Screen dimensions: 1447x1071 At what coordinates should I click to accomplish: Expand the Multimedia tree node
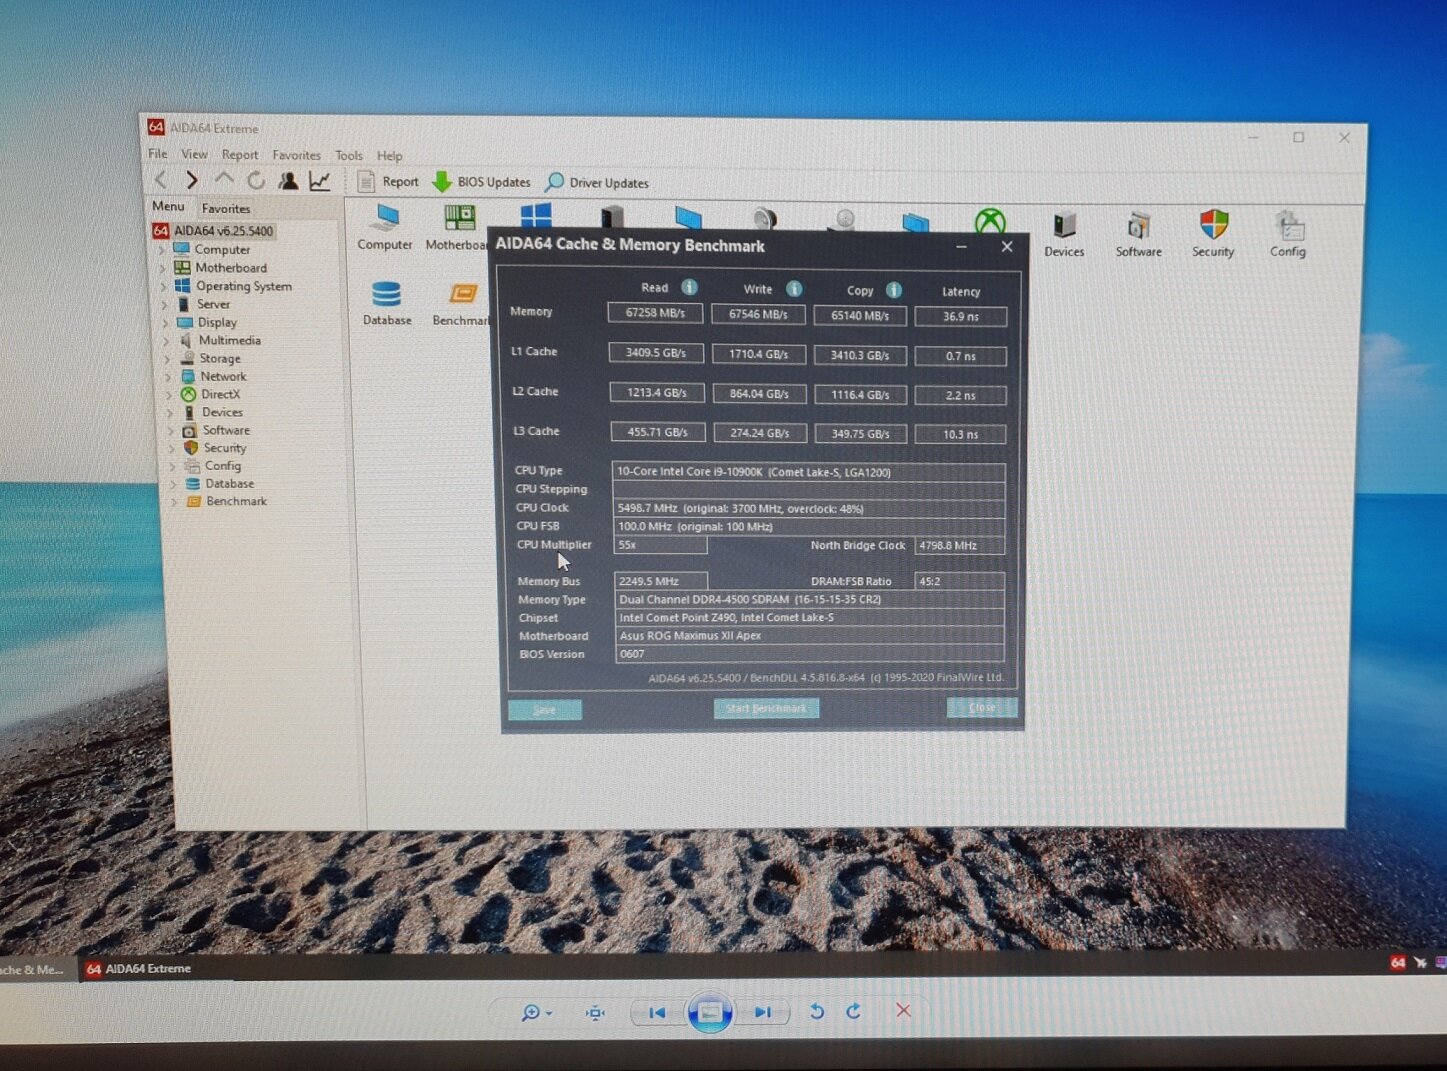tap(167, 341)
